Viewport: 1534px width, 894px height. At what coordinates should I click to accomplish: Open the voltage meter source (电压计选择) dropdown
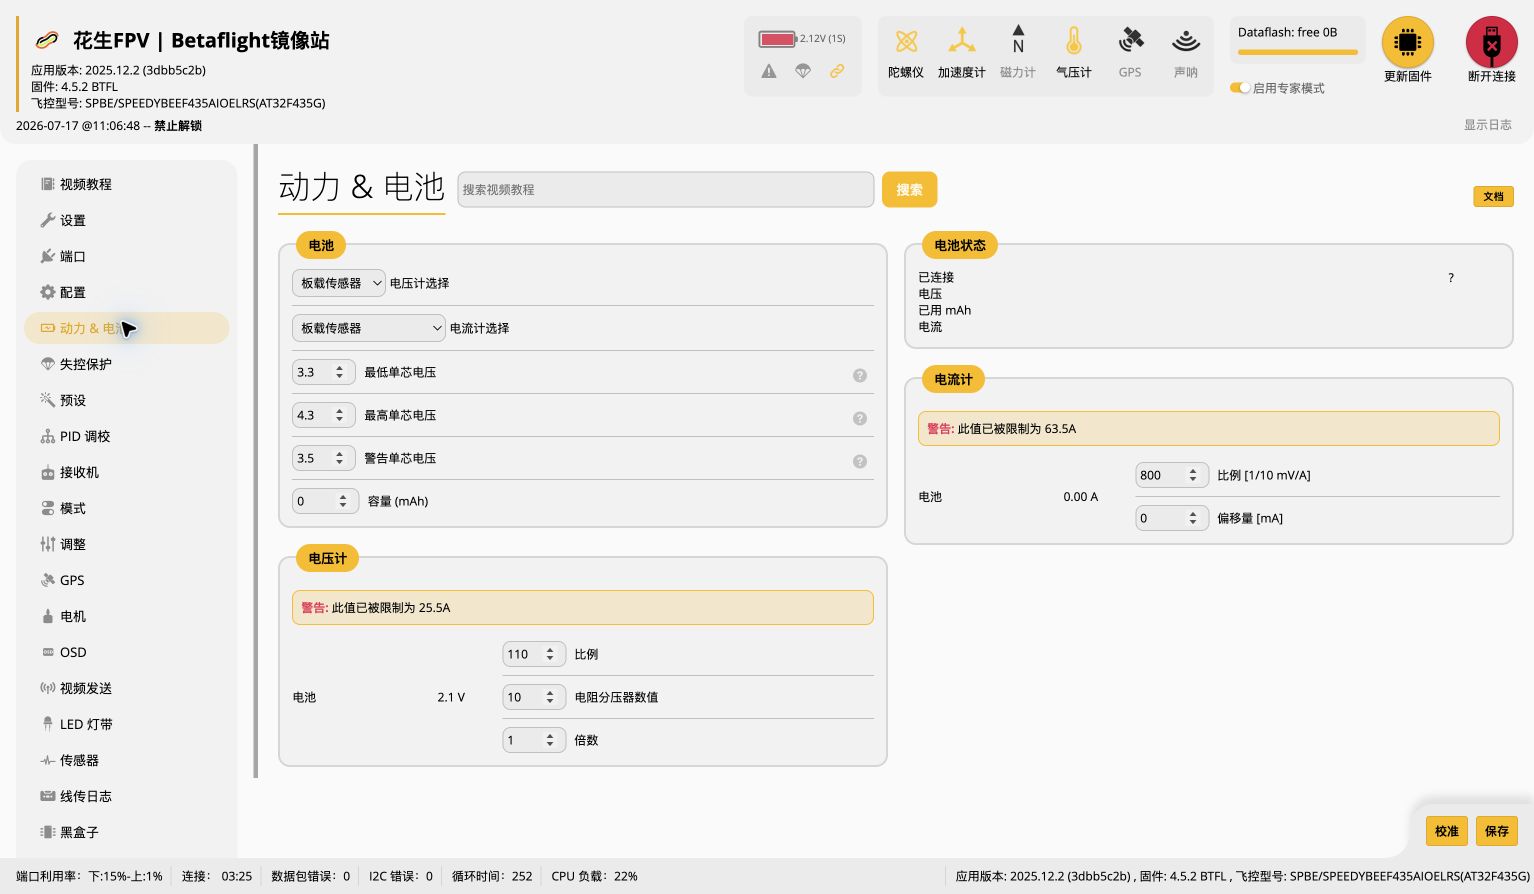click(339, 283)
